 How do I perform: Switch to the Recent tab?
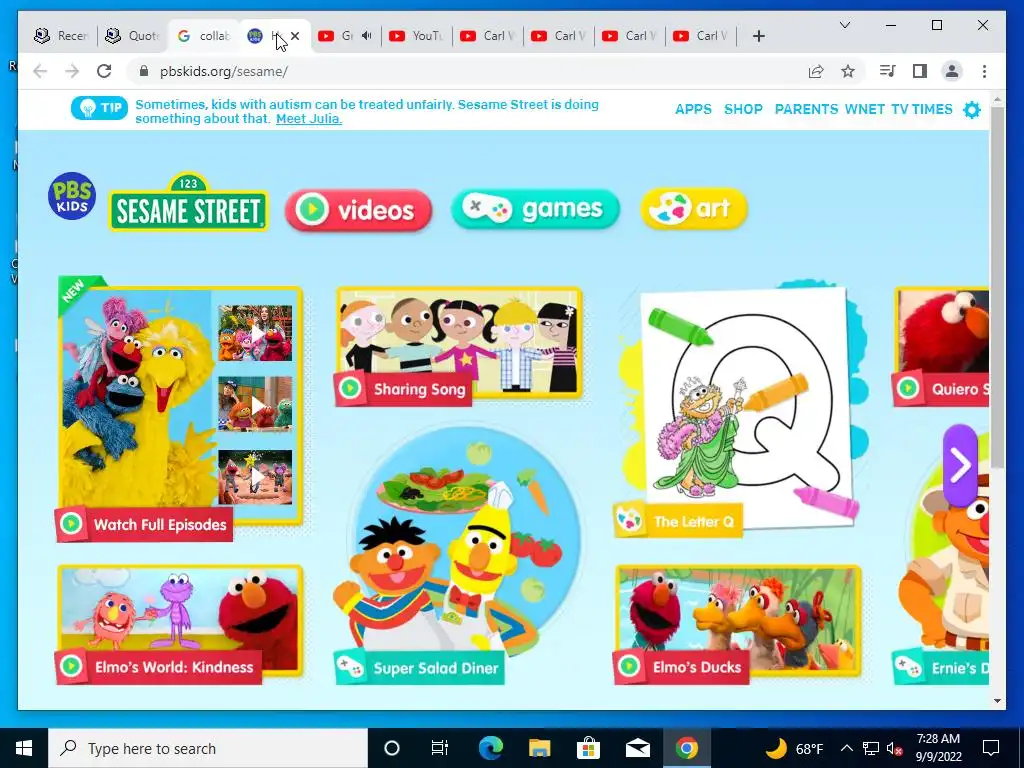coord(62,36)
